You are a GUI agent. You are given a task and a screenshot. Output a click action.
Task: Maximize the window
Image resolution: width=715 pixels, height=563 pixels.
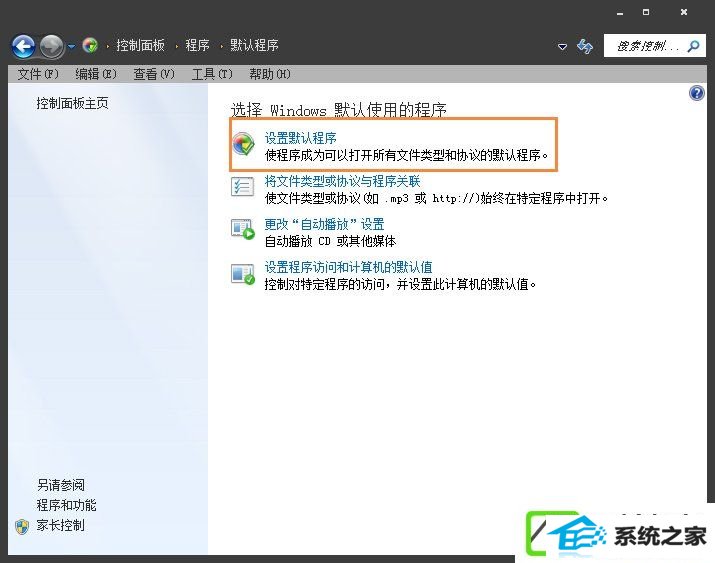646,12
